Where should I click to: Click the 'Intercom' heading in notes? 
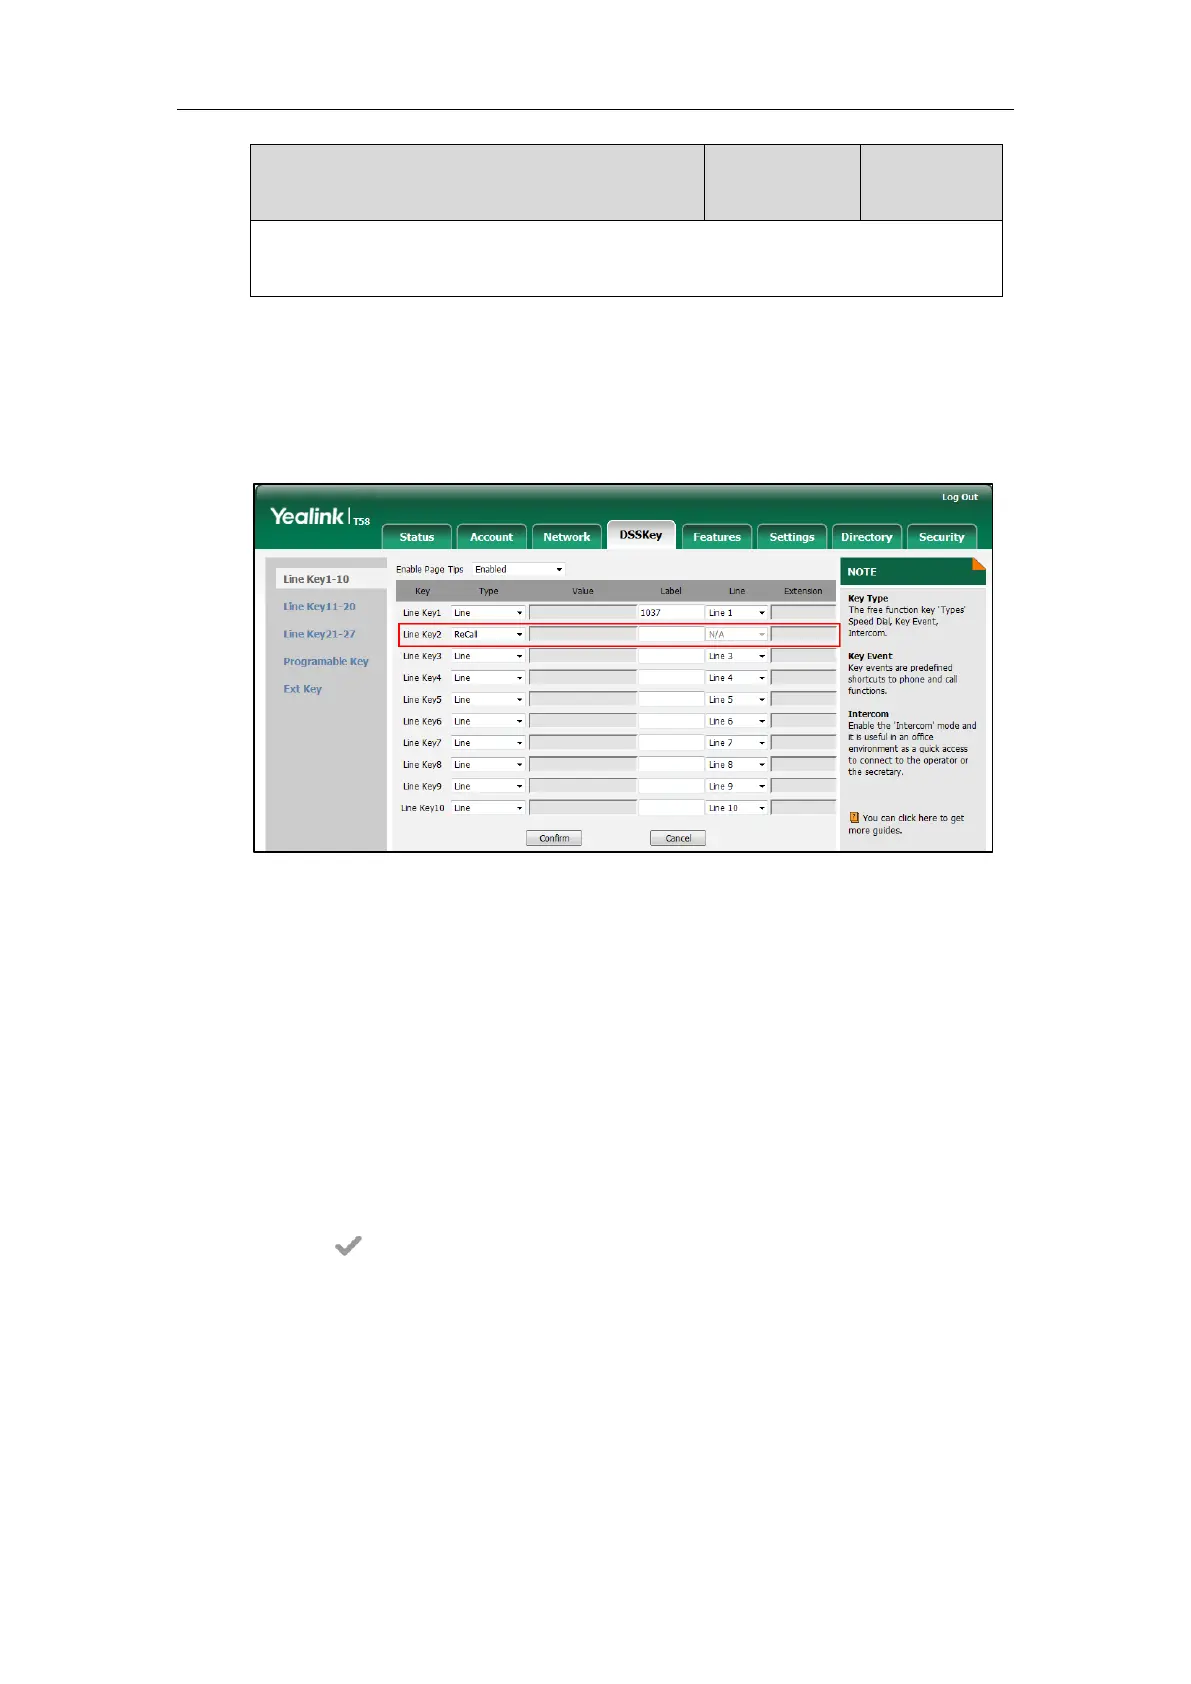[868, 714]
